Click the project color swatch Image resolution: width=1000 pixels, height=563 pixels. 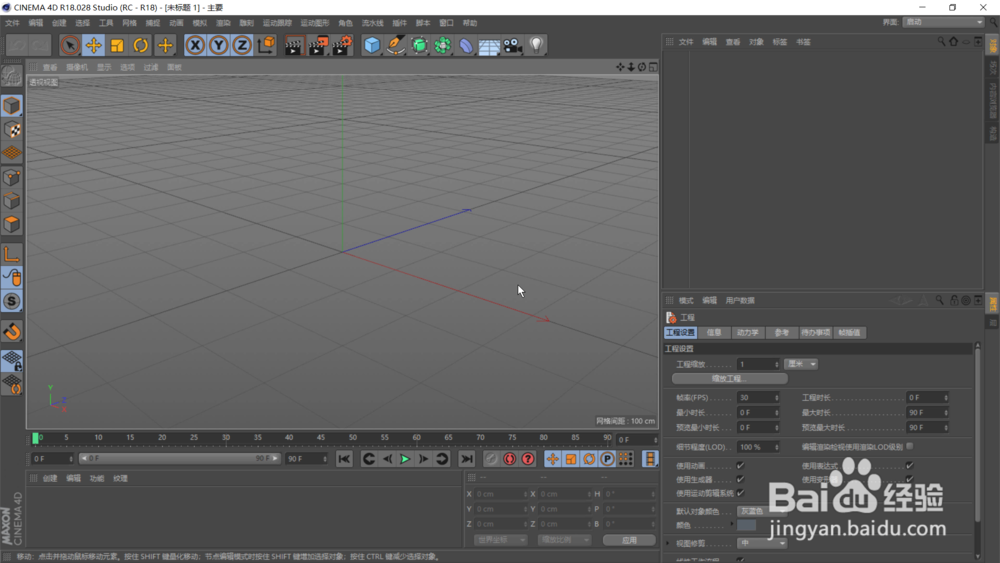tap(746, 525)
